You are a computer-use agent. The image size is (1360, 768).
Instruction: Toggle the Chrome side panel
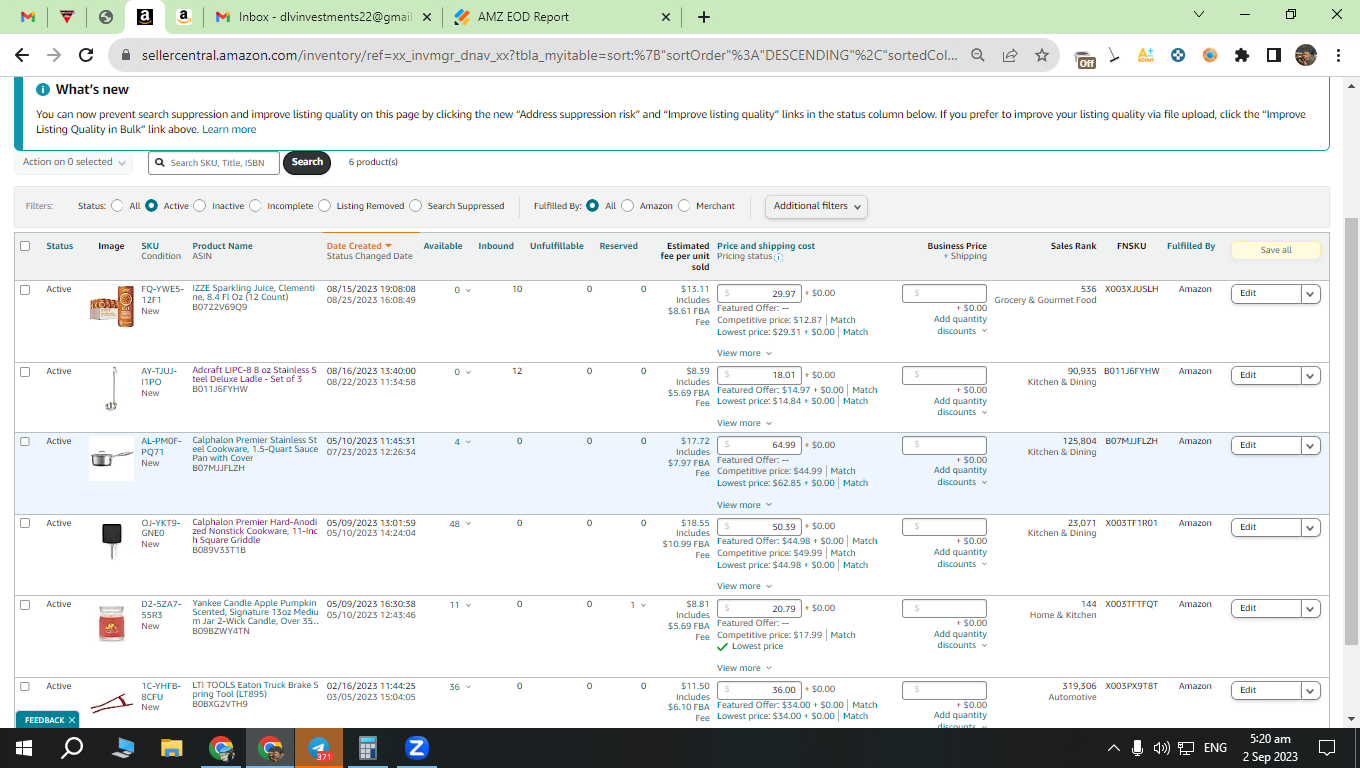tap(1273, 56)
